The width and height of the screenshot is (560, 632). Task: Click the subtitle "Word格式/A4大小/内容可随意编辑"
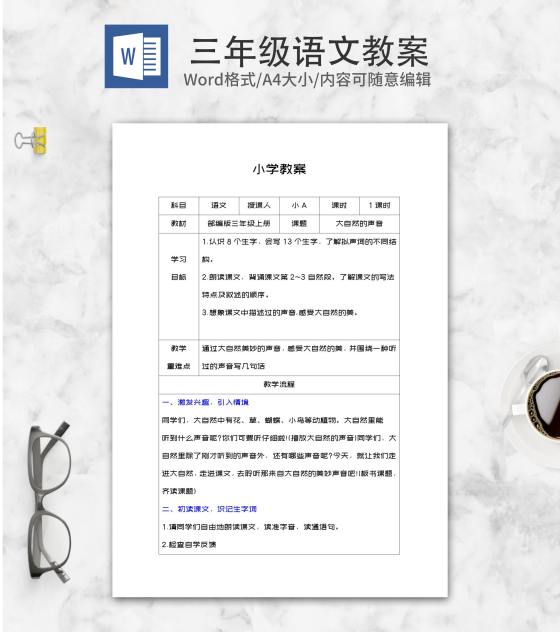[x=307, y=80]
